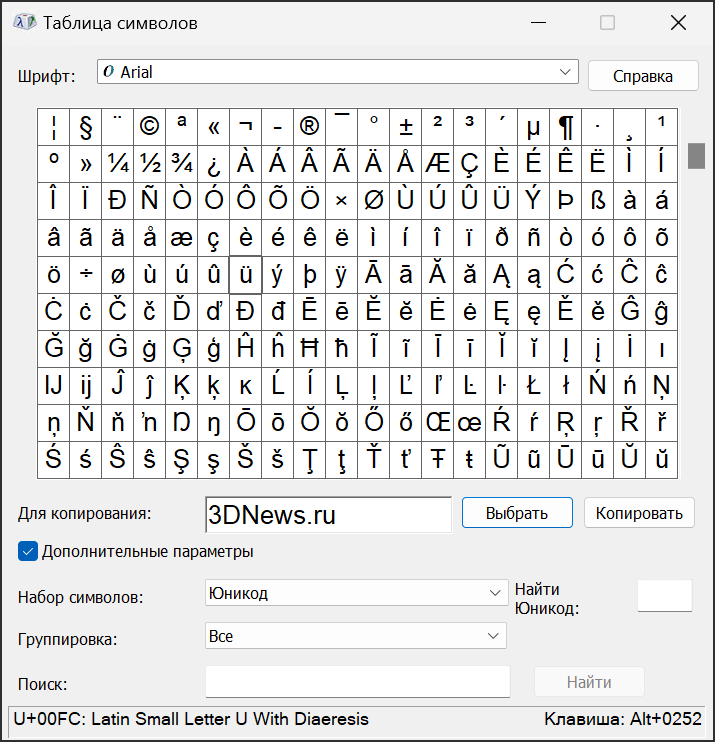Uncheck the Дополнительные параметры checkbox
This screenshot has width=715, height=742.
28,551
